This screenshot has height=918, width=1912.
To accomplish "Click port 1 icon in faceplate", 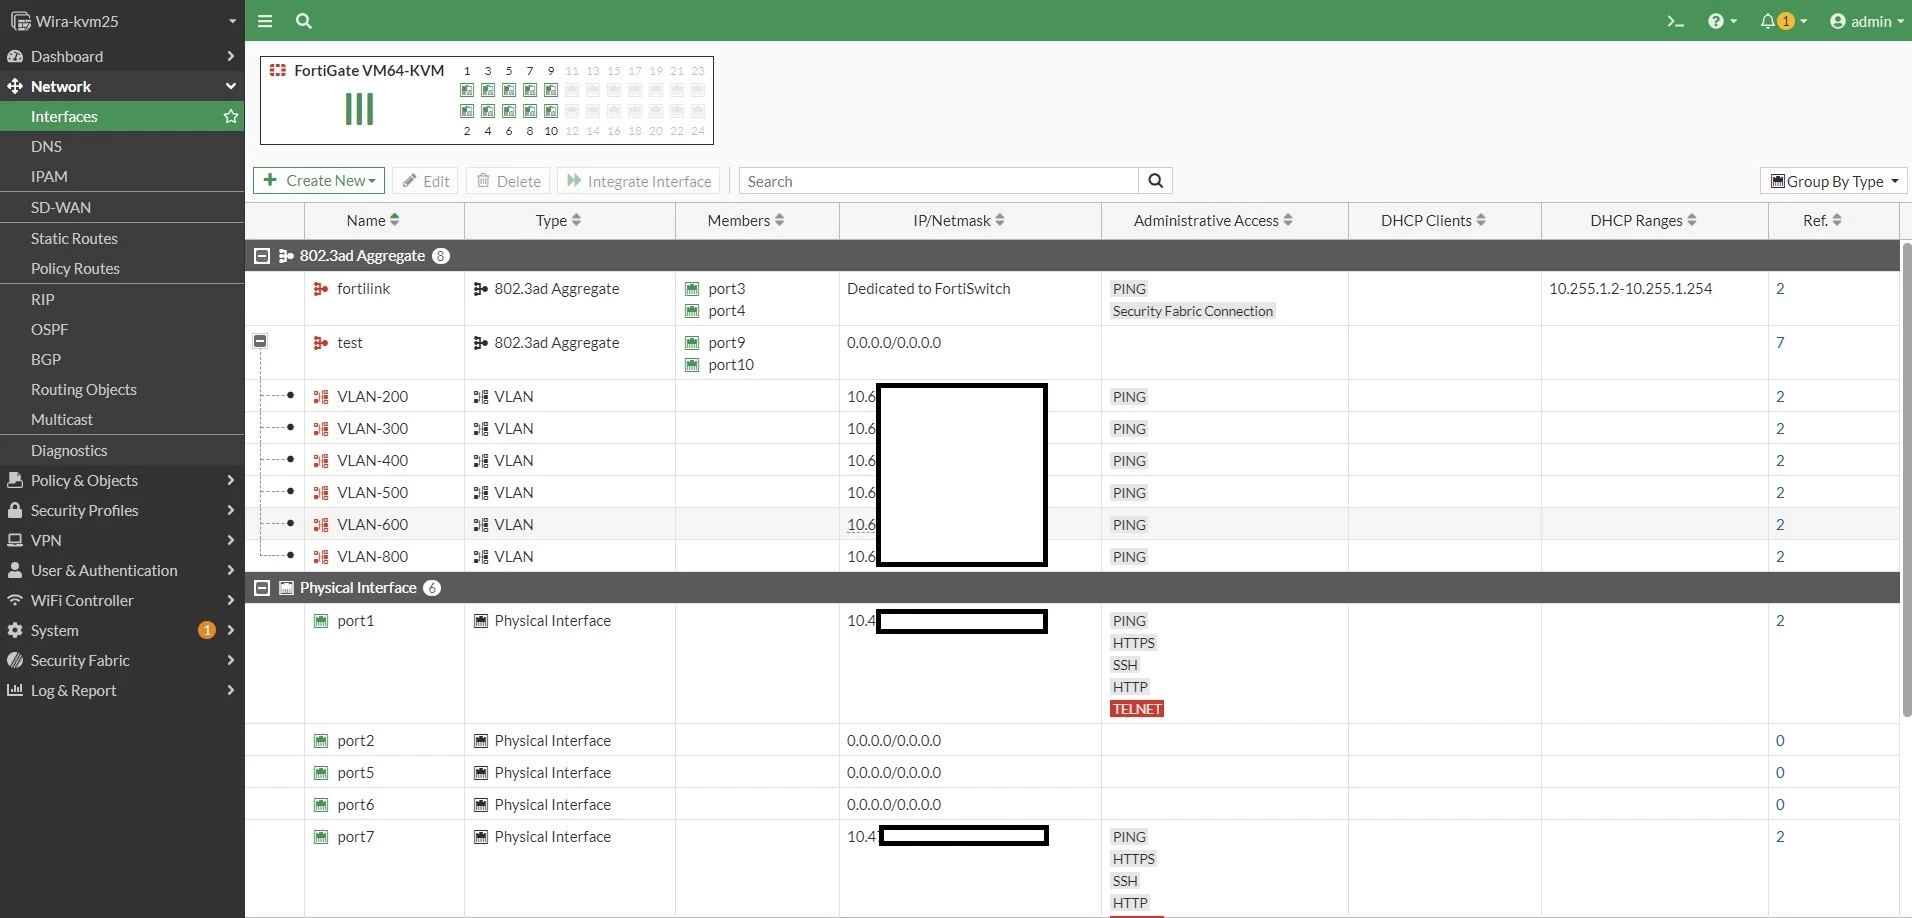I will pyautogui.click(x=467, y=90).
